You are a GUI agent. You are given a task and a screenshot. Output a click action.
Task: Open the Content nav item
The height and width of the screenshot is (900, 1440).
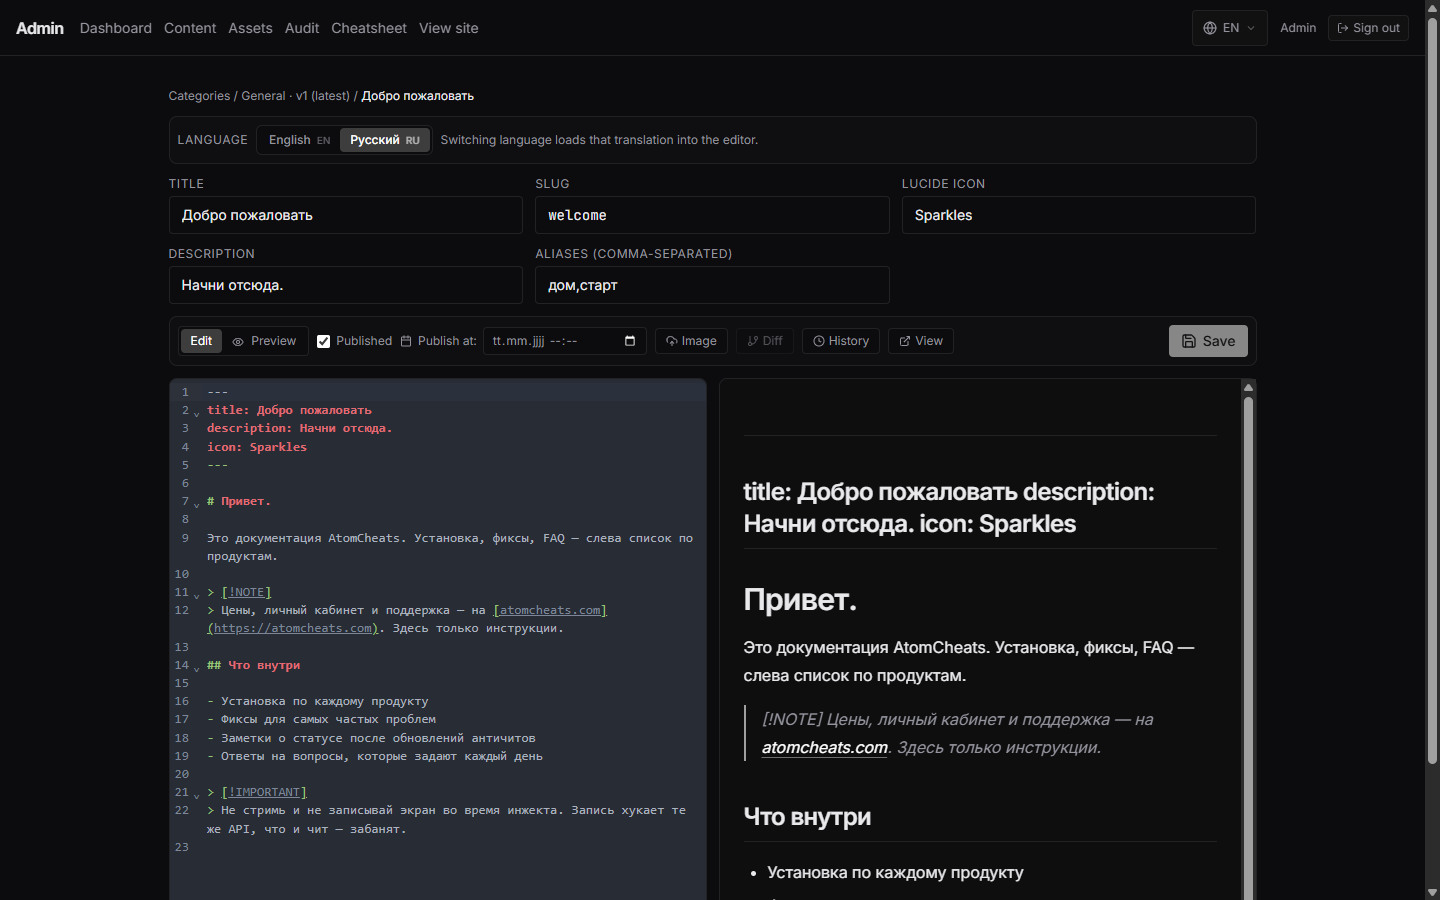click(190, 28)
